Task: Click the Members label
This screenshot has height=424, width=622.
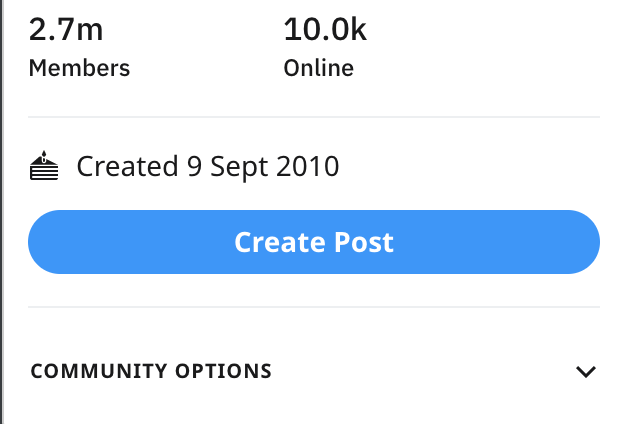Action: coord(79,68)
